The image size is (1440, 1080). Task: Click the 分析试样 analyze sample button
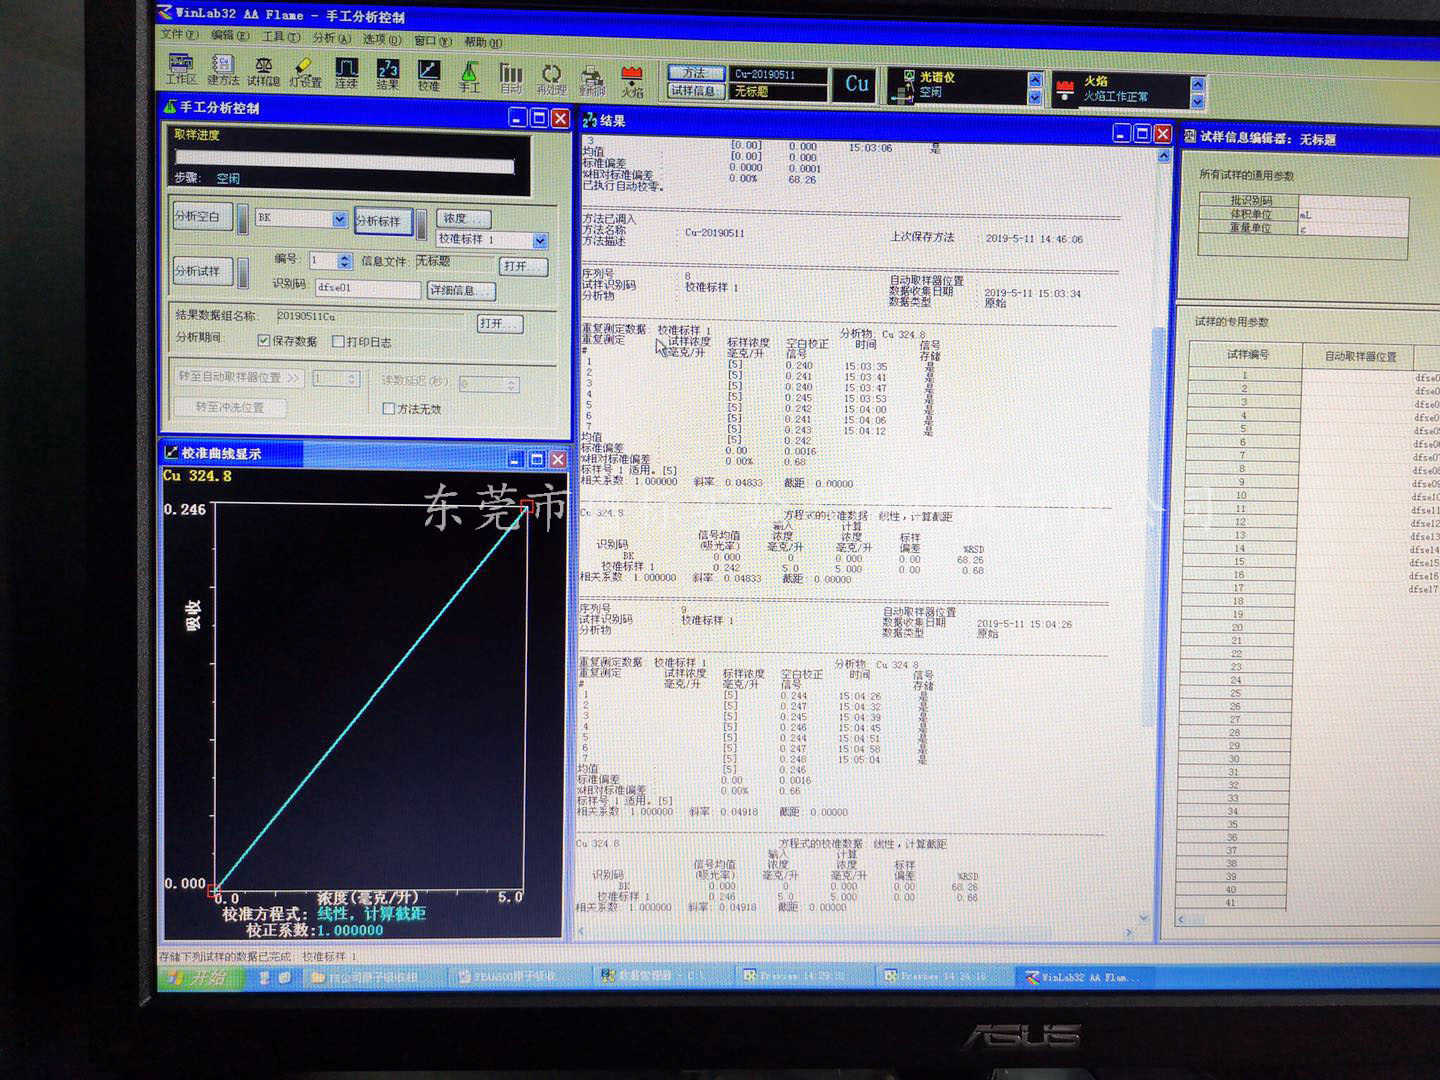click(199, 271)
